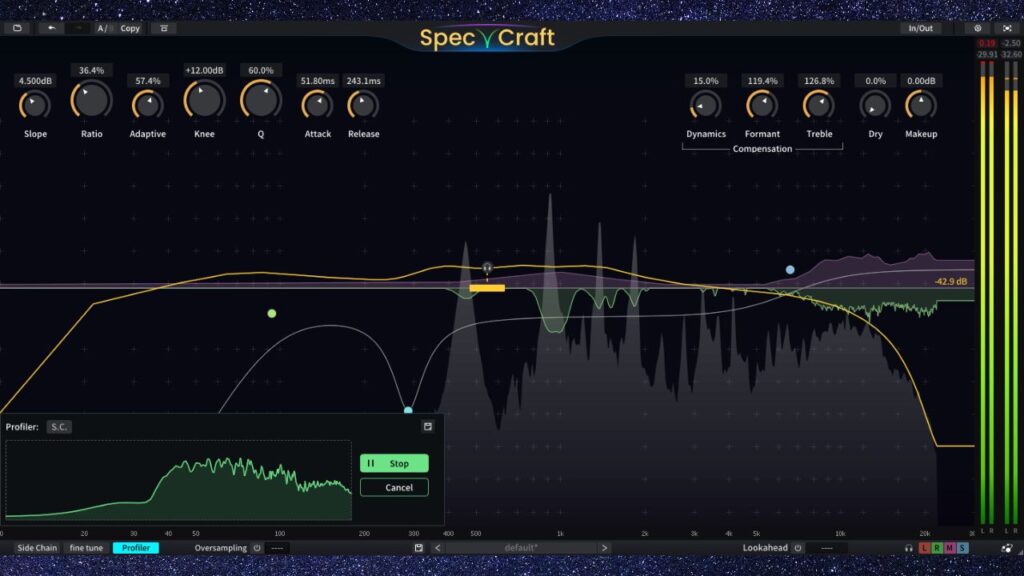Click the yellow band handle bar
The width and height of the screenshot is (1024, 576).
487,288
